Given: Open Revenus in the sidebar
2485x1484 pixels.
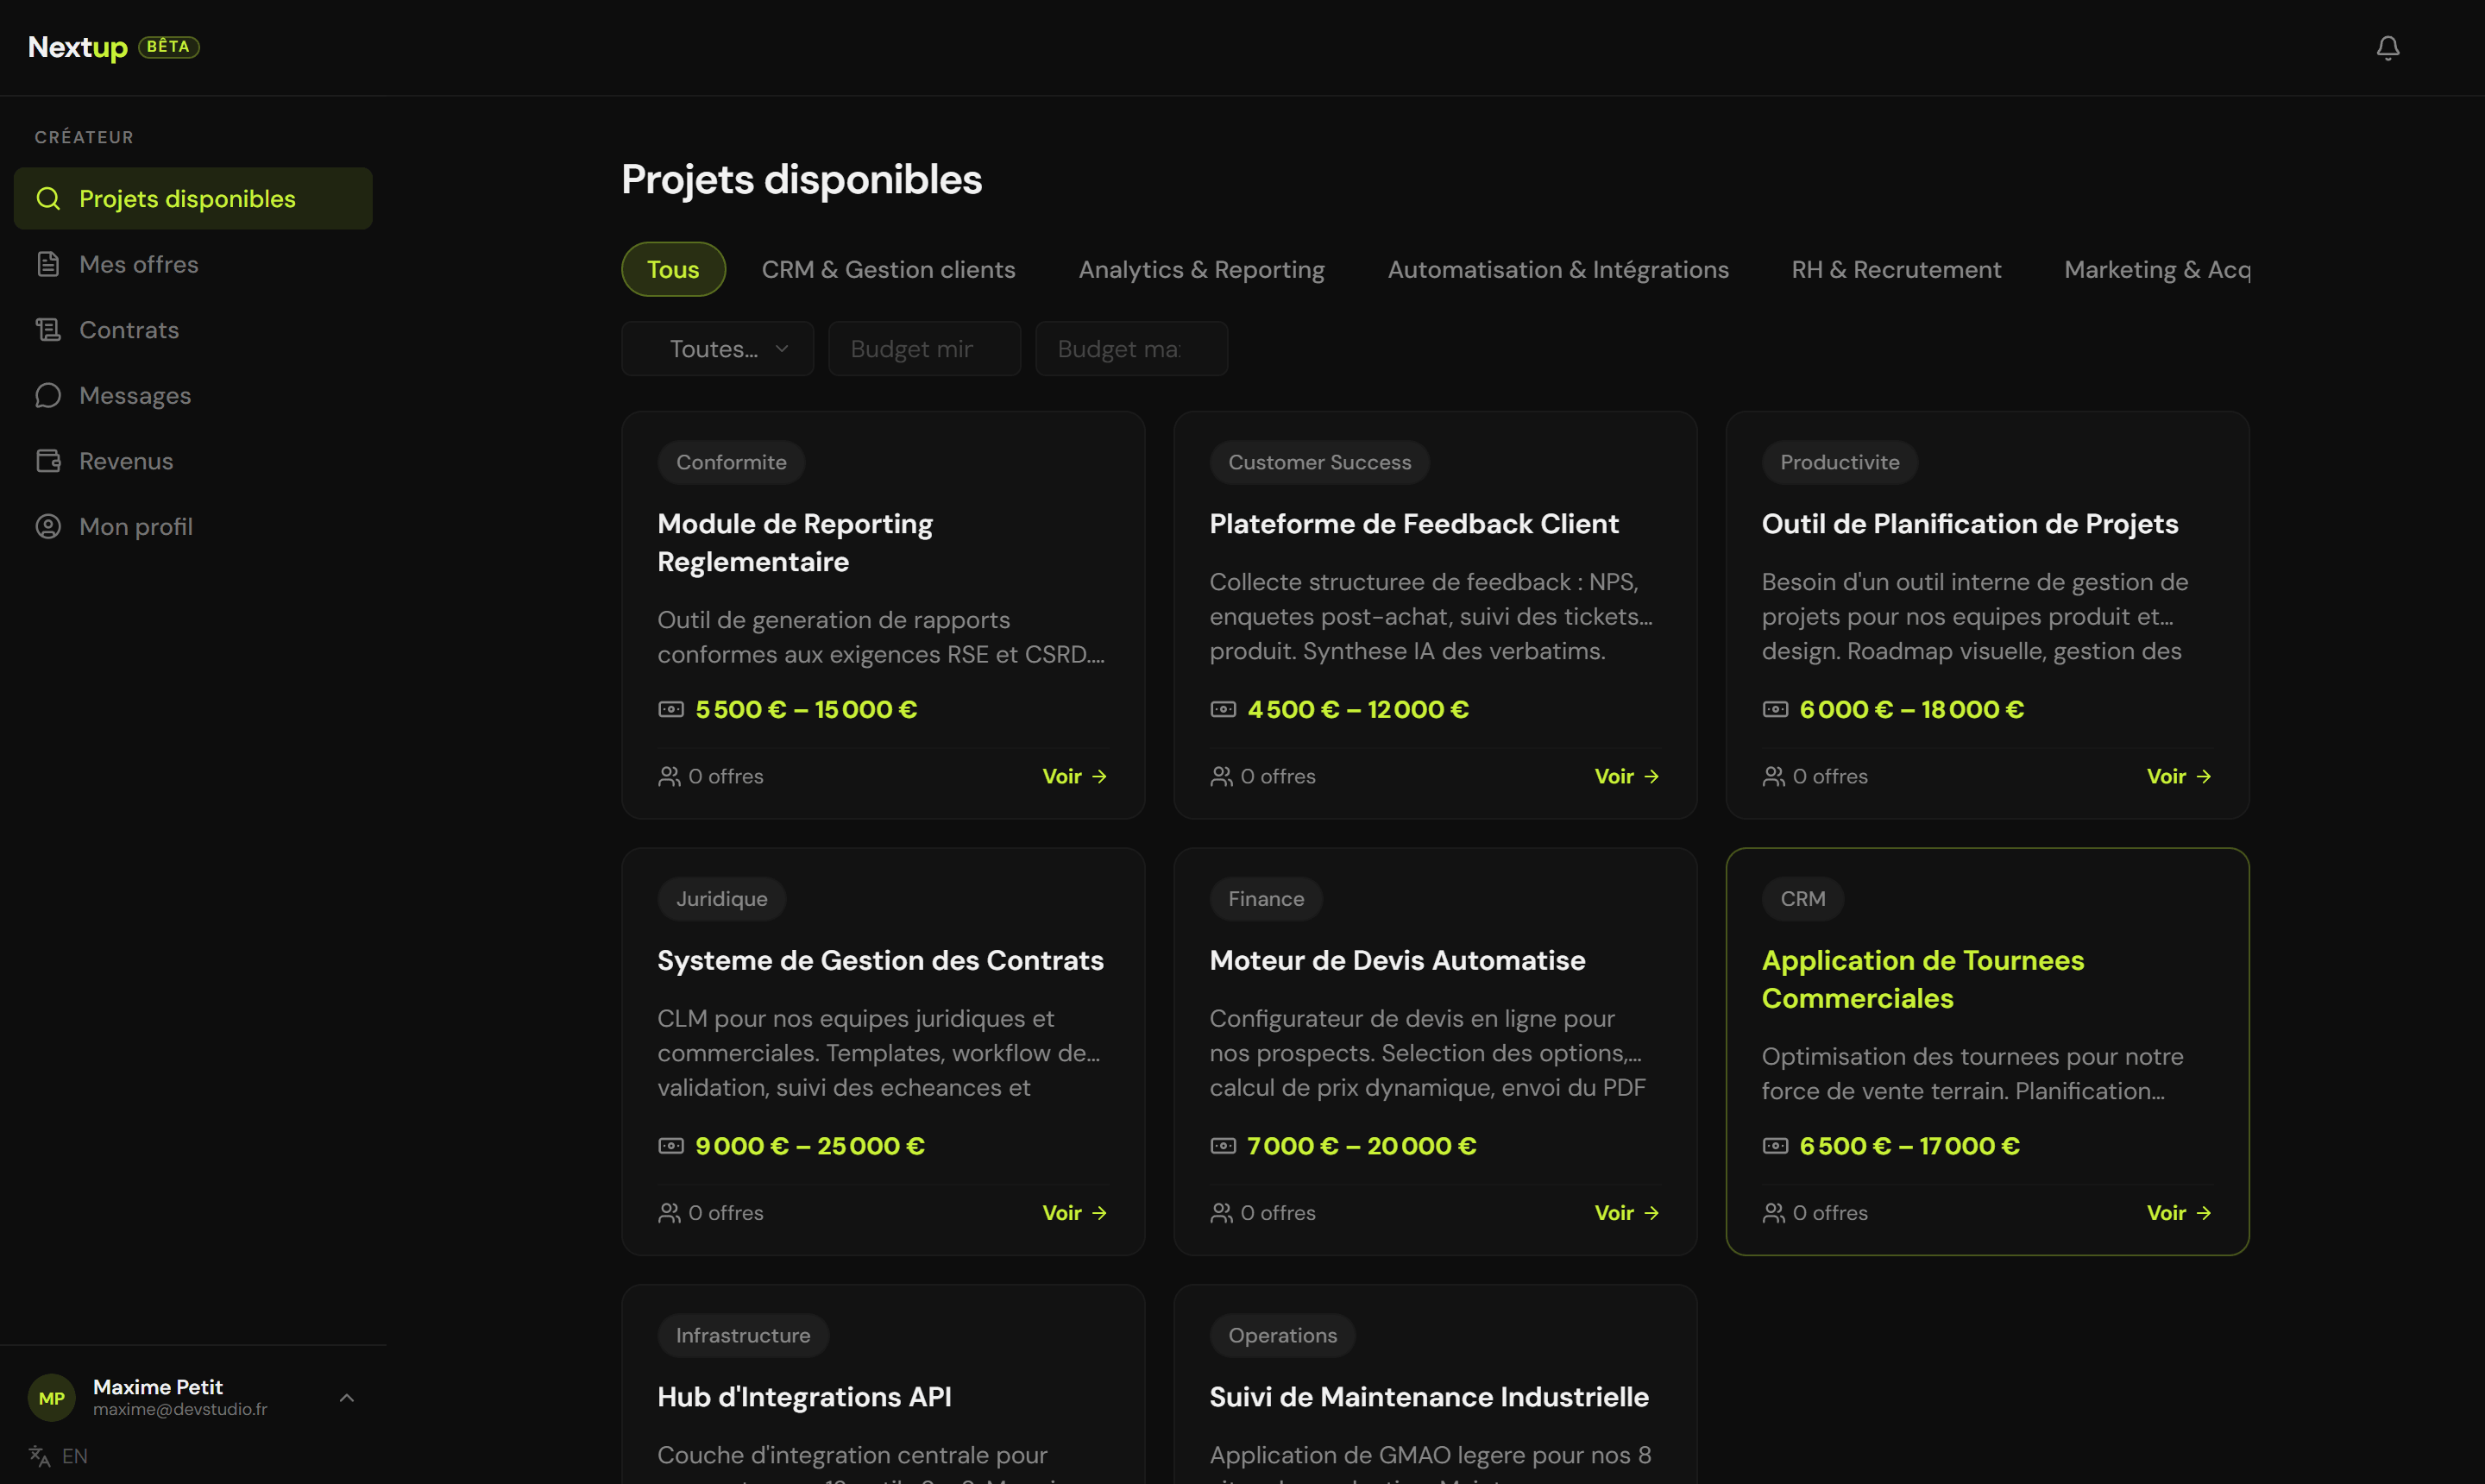Looking at the screenshot, I should click(193, 460).
